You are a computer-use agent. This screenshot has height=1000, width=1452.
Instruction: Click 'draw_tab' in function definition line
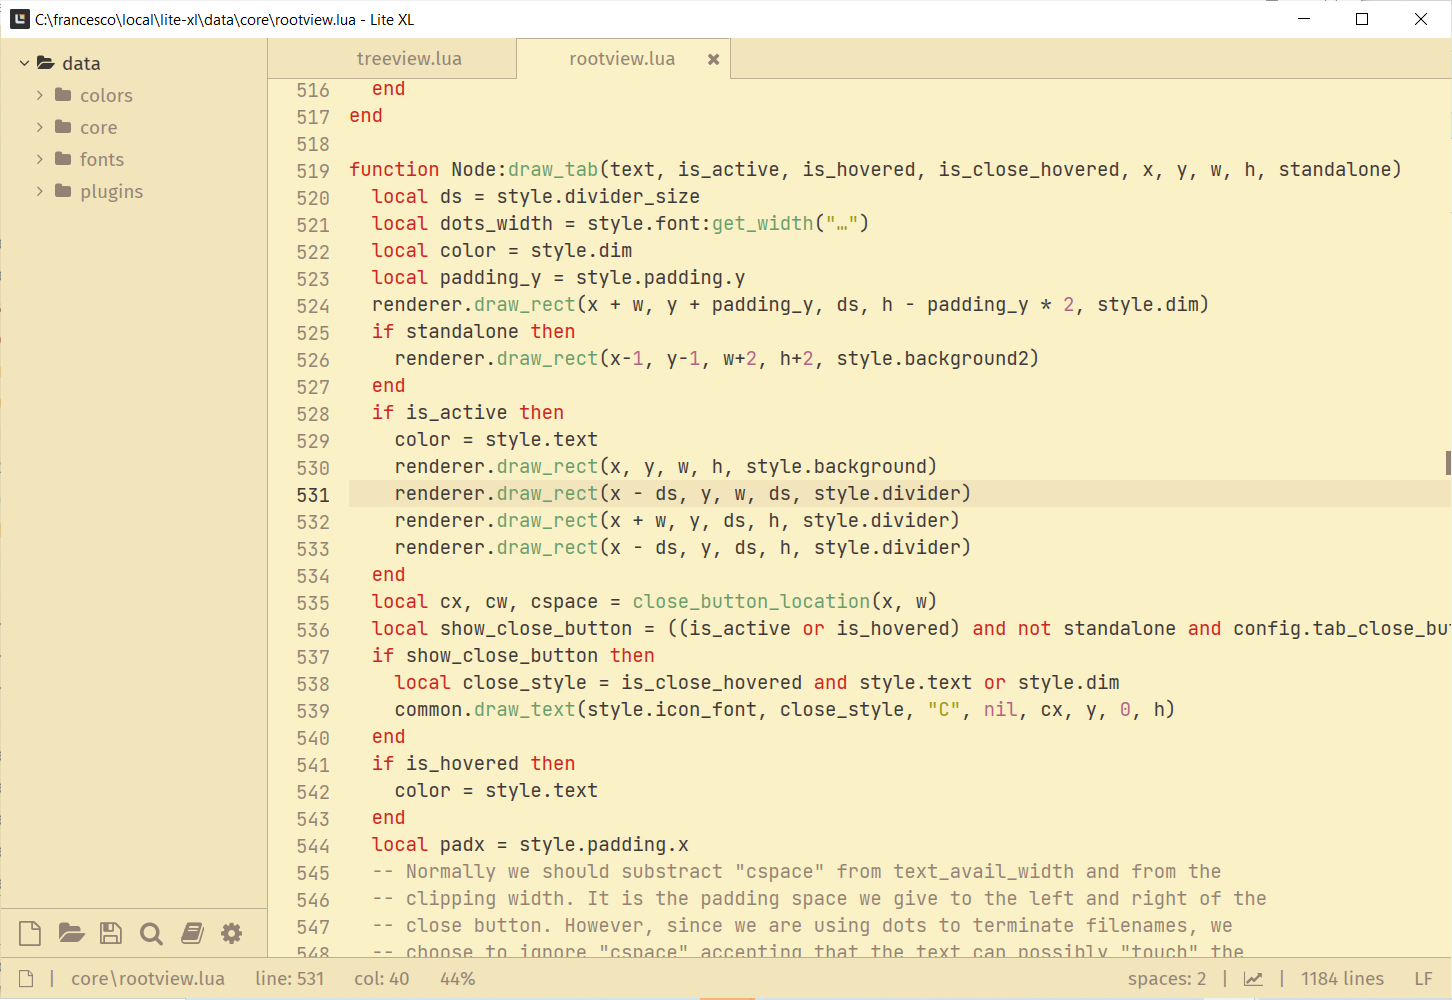pyautogui.click(x=553, y=170)
